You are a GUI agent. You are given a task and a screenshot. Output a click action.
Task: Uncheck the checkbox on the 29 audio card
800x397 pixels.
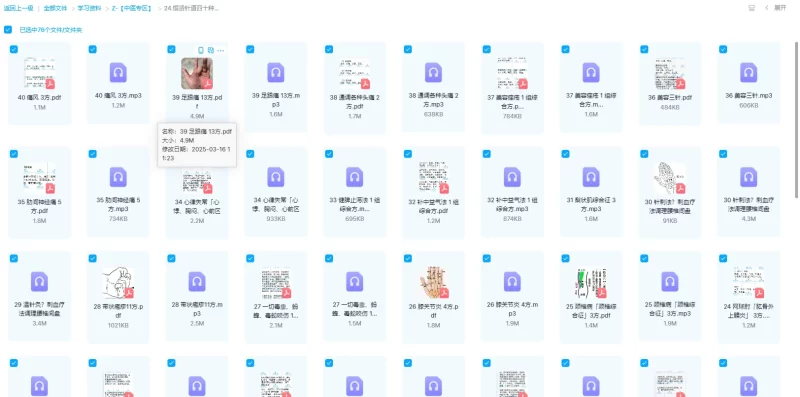click(14, 258)
